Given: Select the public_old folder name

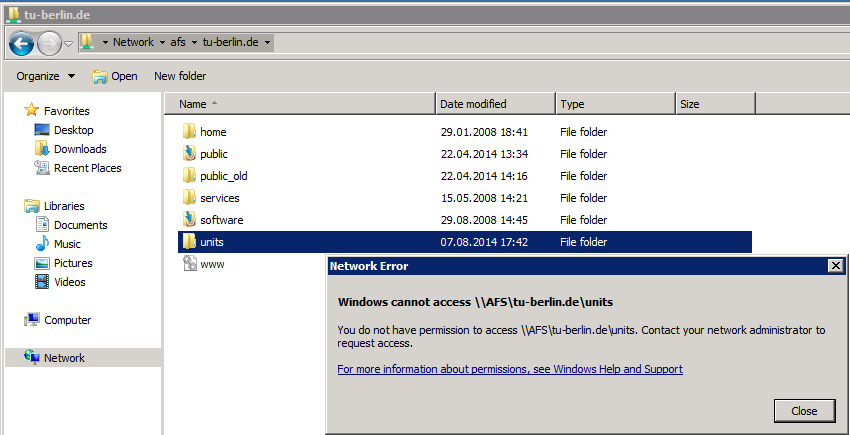Looking at the screenshot, I should (224, 176).
